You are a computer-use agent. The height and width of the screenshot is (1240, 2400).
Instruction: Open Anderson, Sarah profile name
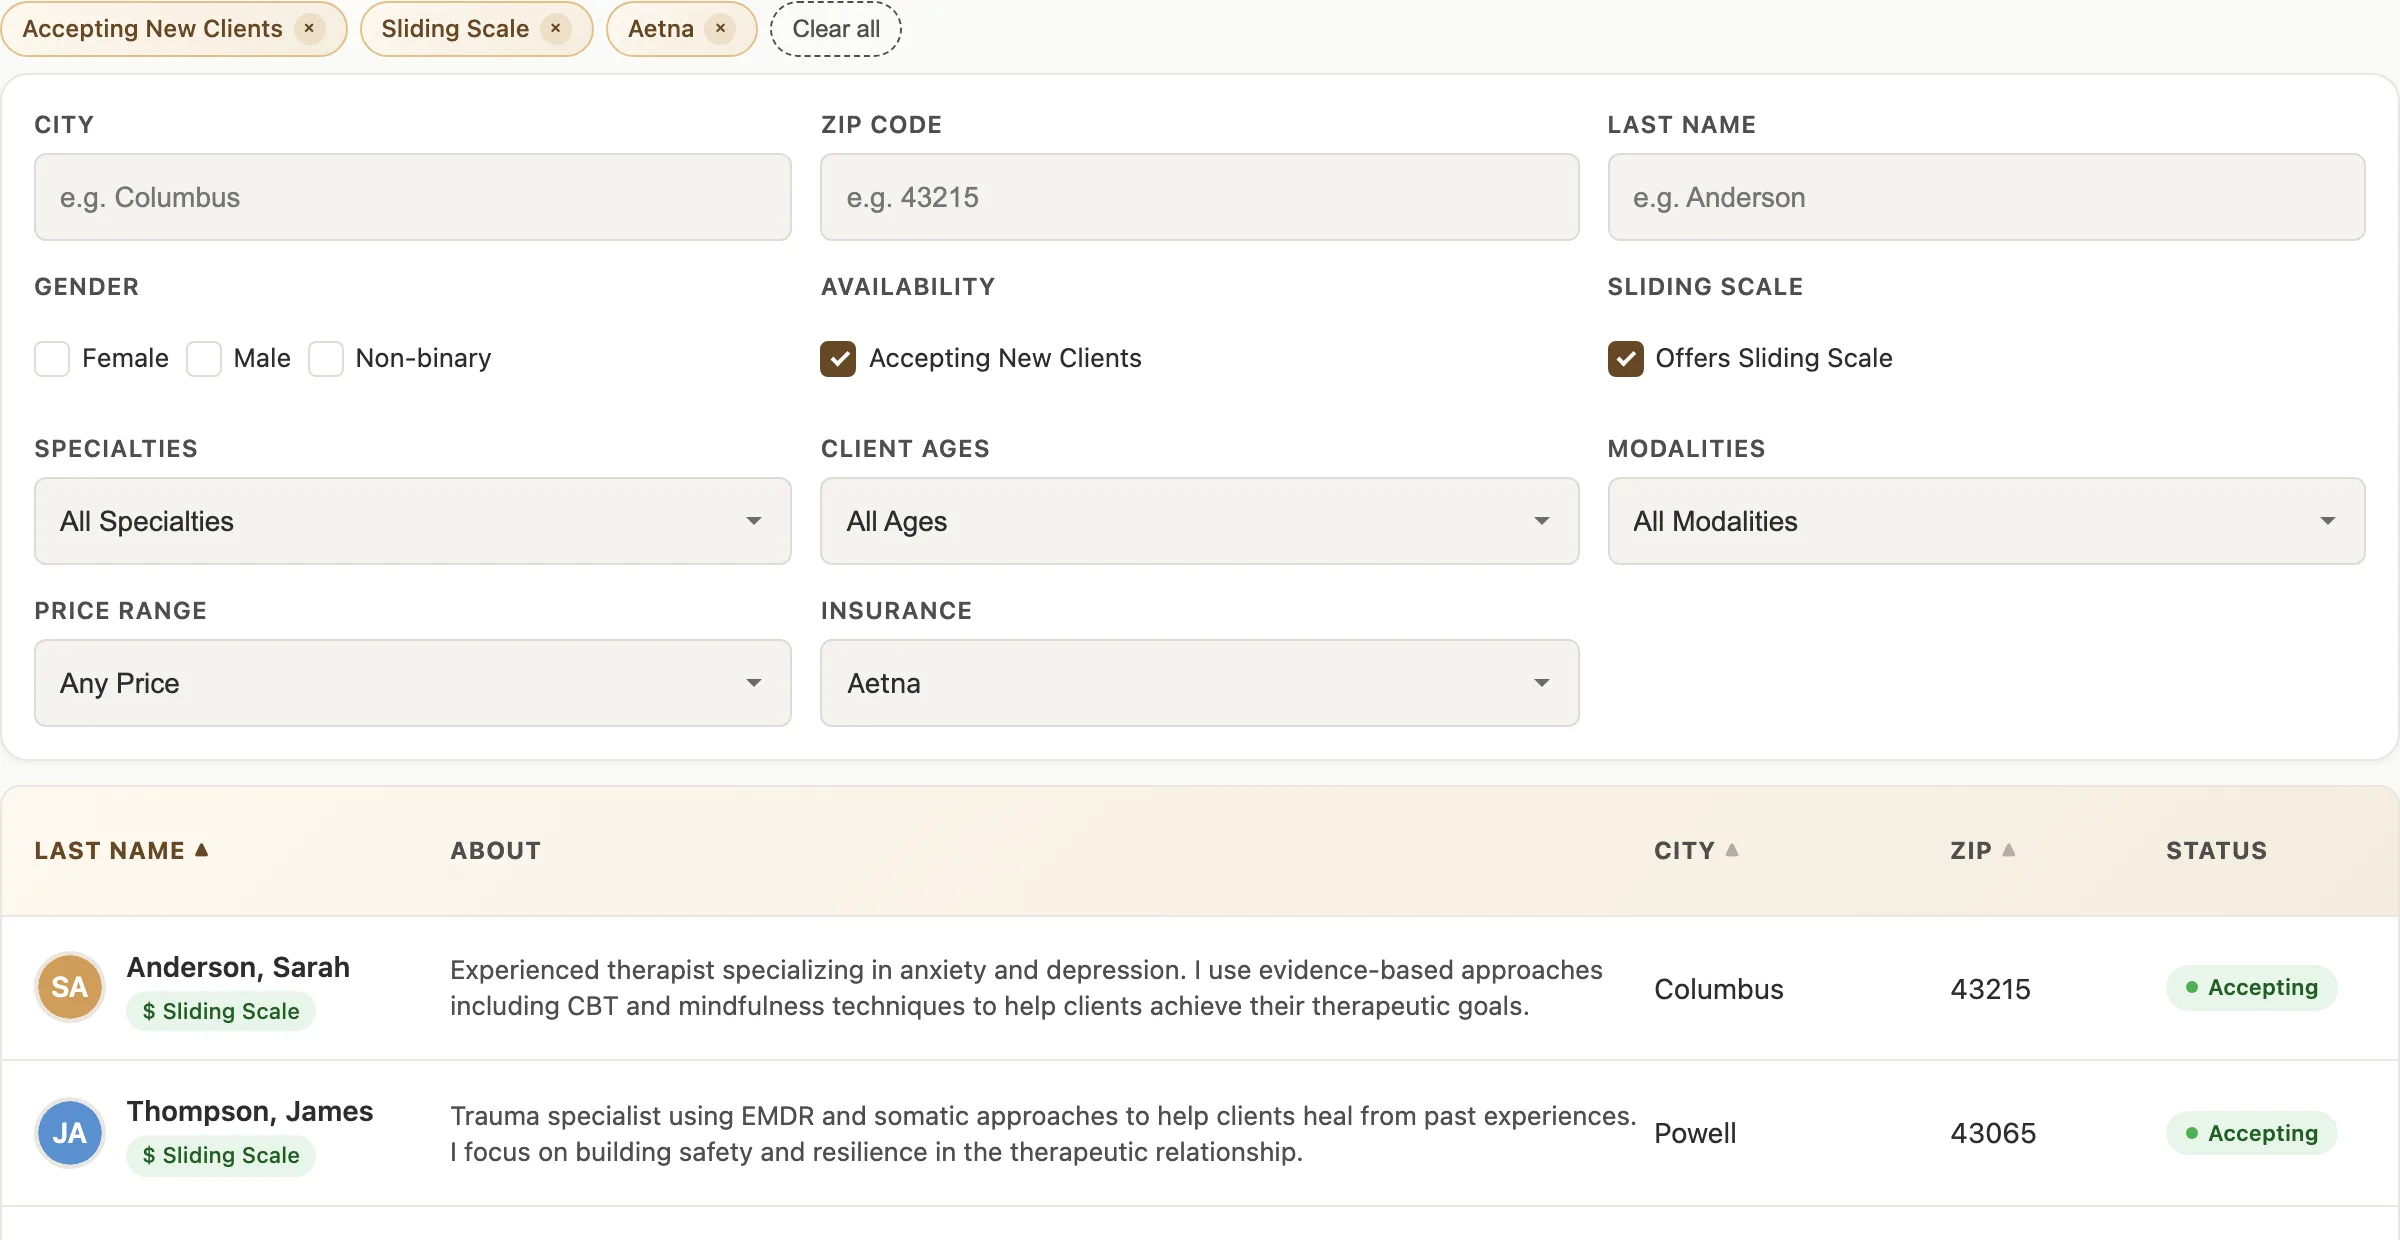pyautogui.click(x=238, y=967)
